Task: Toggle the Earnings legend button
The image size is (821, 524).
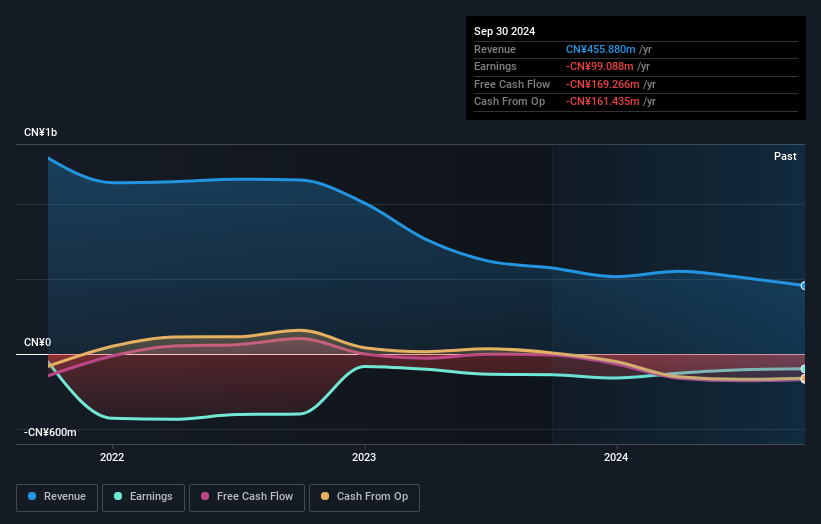Action: [x=143, y=497]
